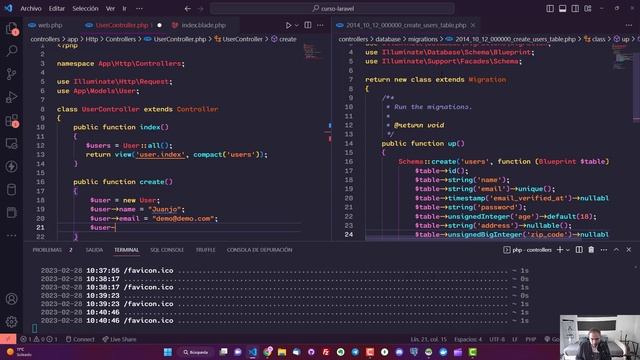Maximize the panel with the up chevron
The height and width of the screenshot is (360, 640).
click(616, 250)
